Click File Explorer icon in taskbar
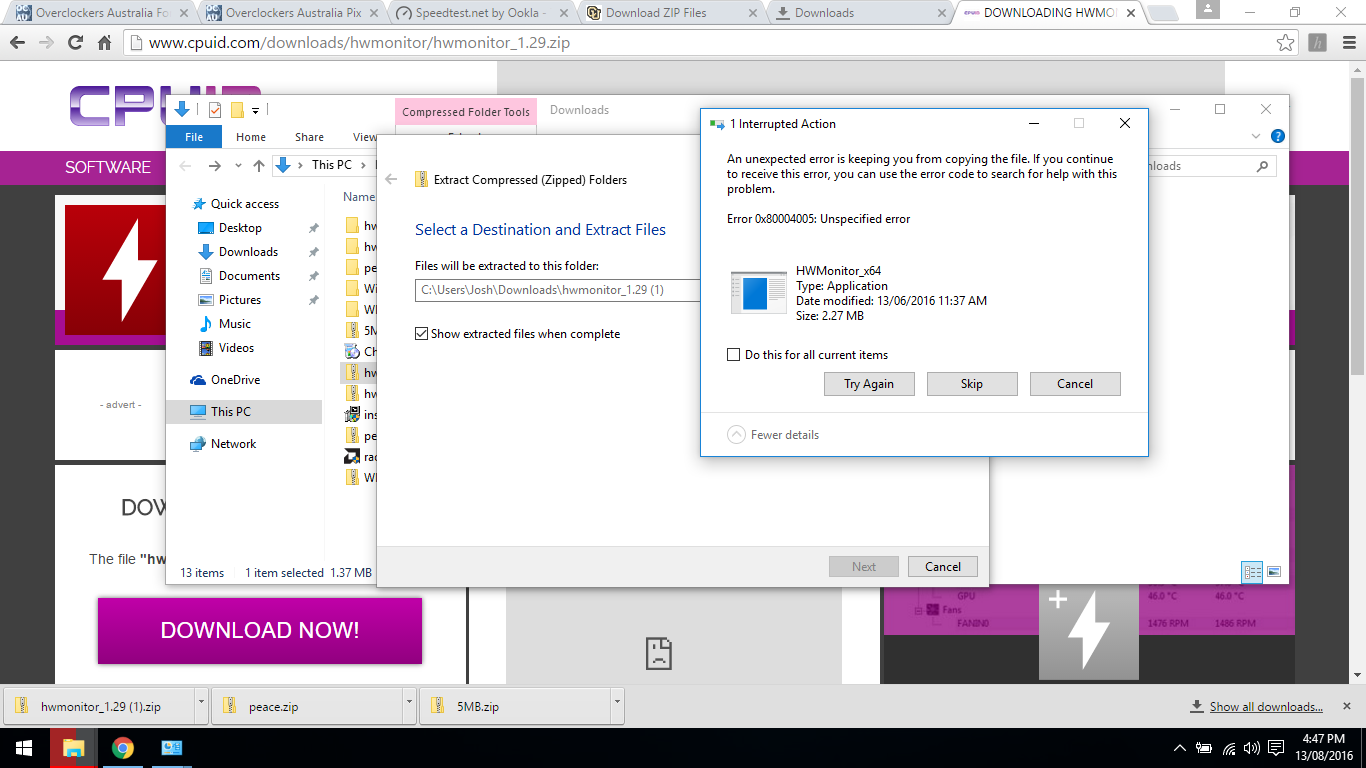Image resolution: width=1366 pixels, height=768 pixels. click(73, 747)
